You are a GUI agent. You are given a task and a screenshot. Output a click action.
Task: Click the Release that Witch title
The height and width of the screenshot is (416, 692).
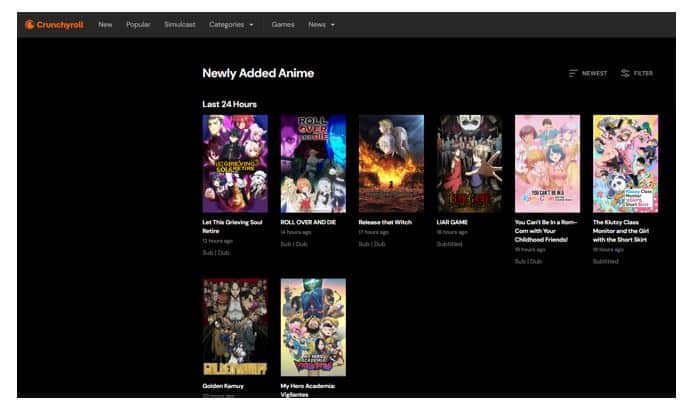385,222
